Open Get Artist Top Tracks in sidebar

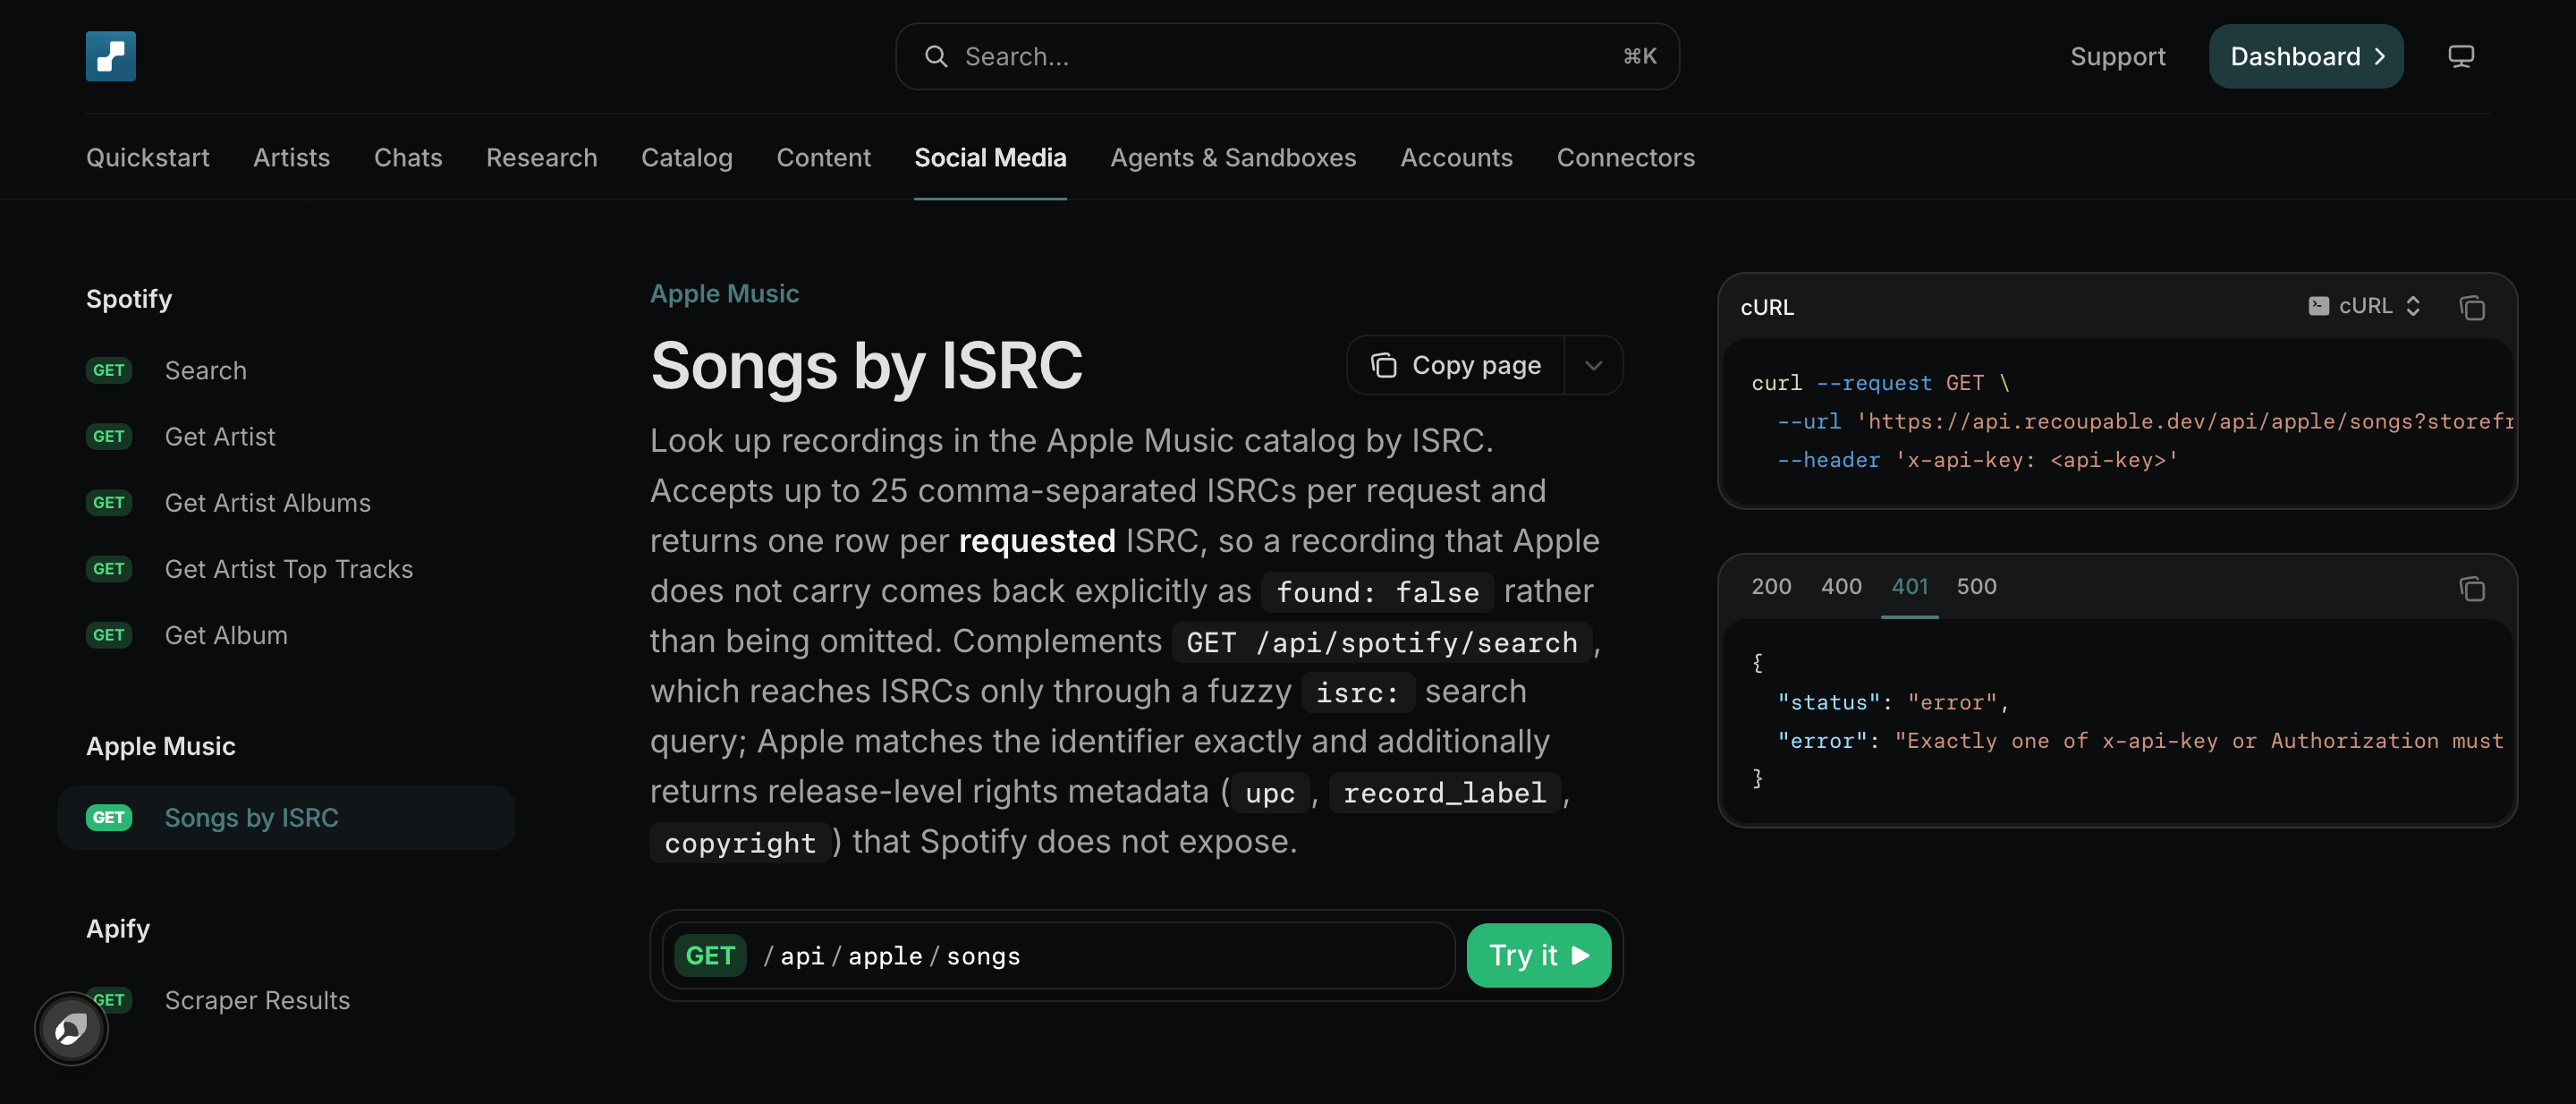point(286,568)
